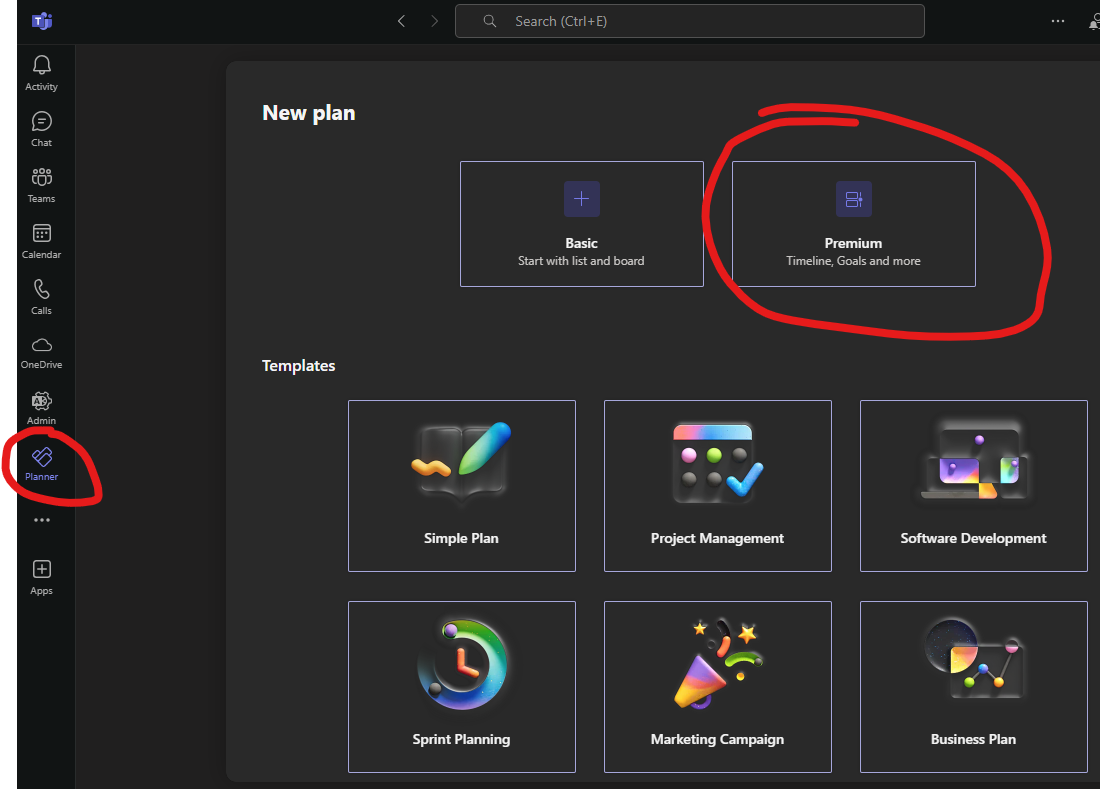
Task: Click the Premium timeline icon
Action: pyautogui.click(x=854, y=199)
